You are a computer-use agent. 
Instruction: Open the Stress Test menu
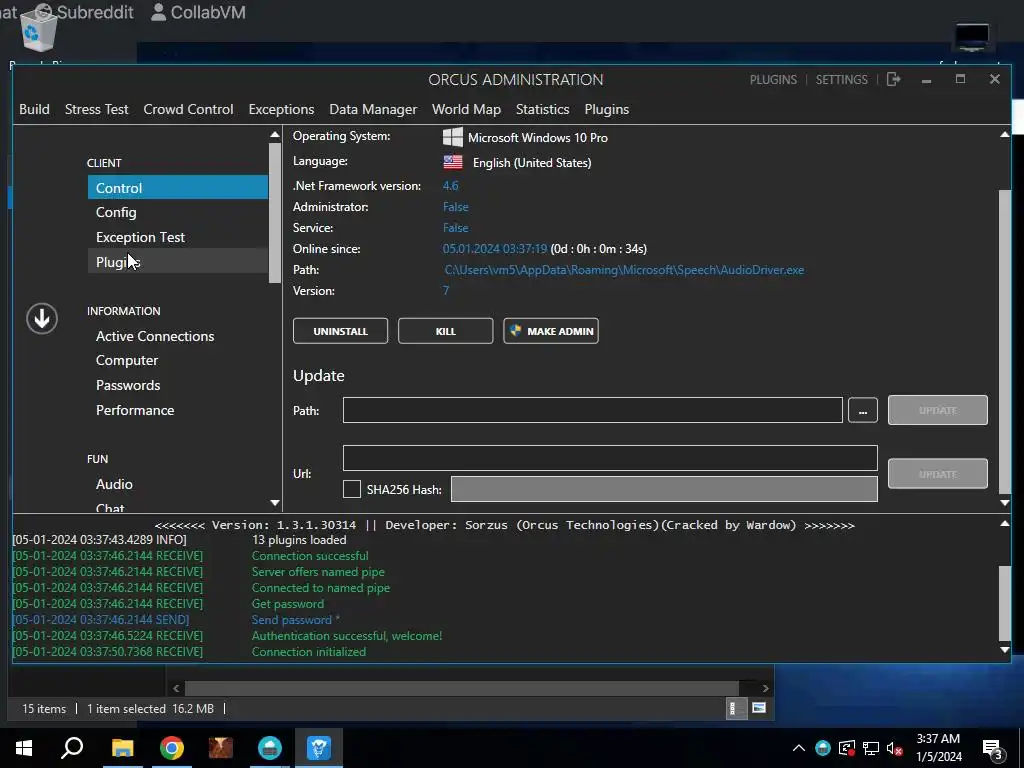coord(97,109)
